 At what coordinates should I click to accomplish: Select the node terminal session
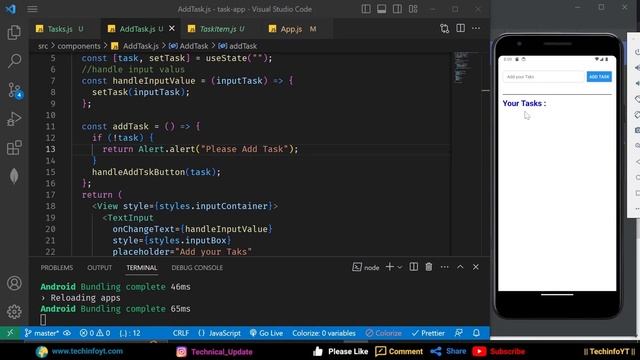(366, 267)
